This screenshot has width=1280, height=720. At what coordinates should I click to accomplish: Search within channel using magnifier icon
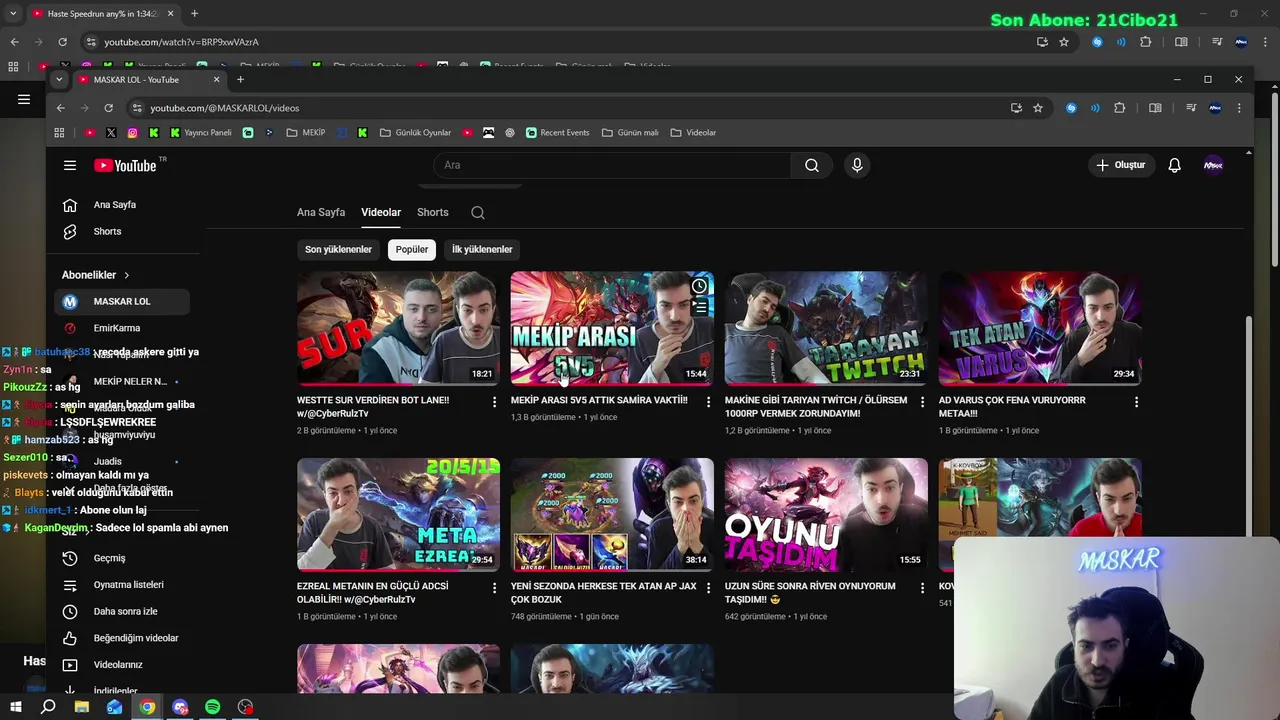(x=478, y=212)
